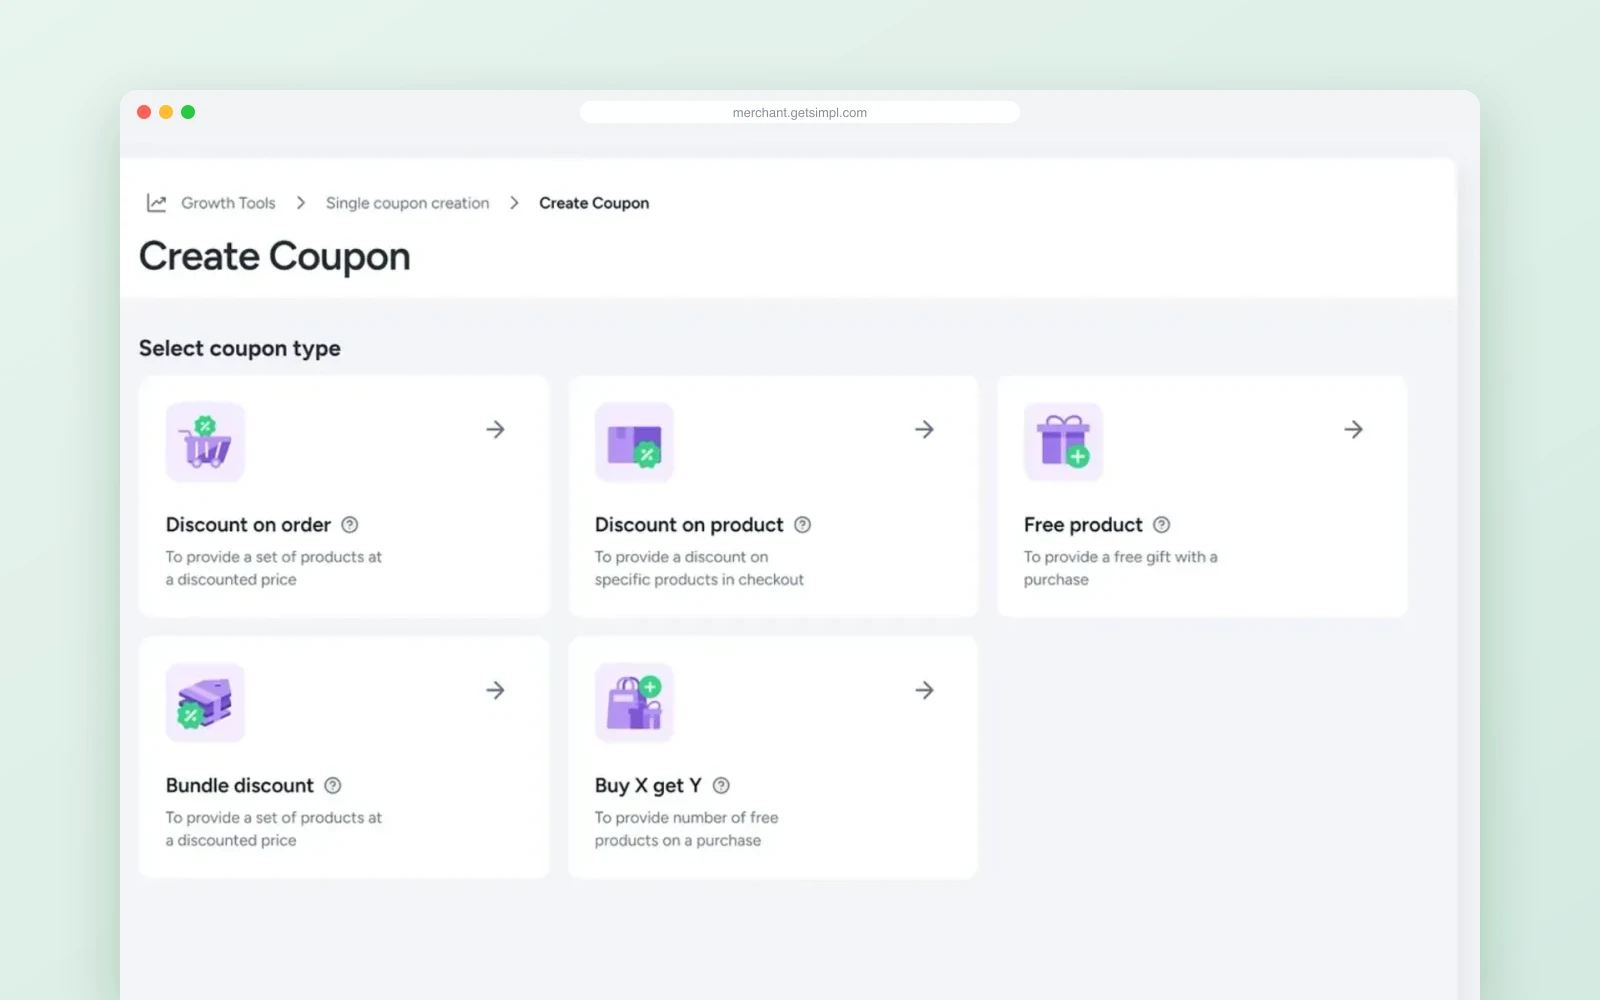The height and width of the screenshot is (1000, 1600).
Task: Select the Bundle discount title
Action: click(x=240, y=786)
